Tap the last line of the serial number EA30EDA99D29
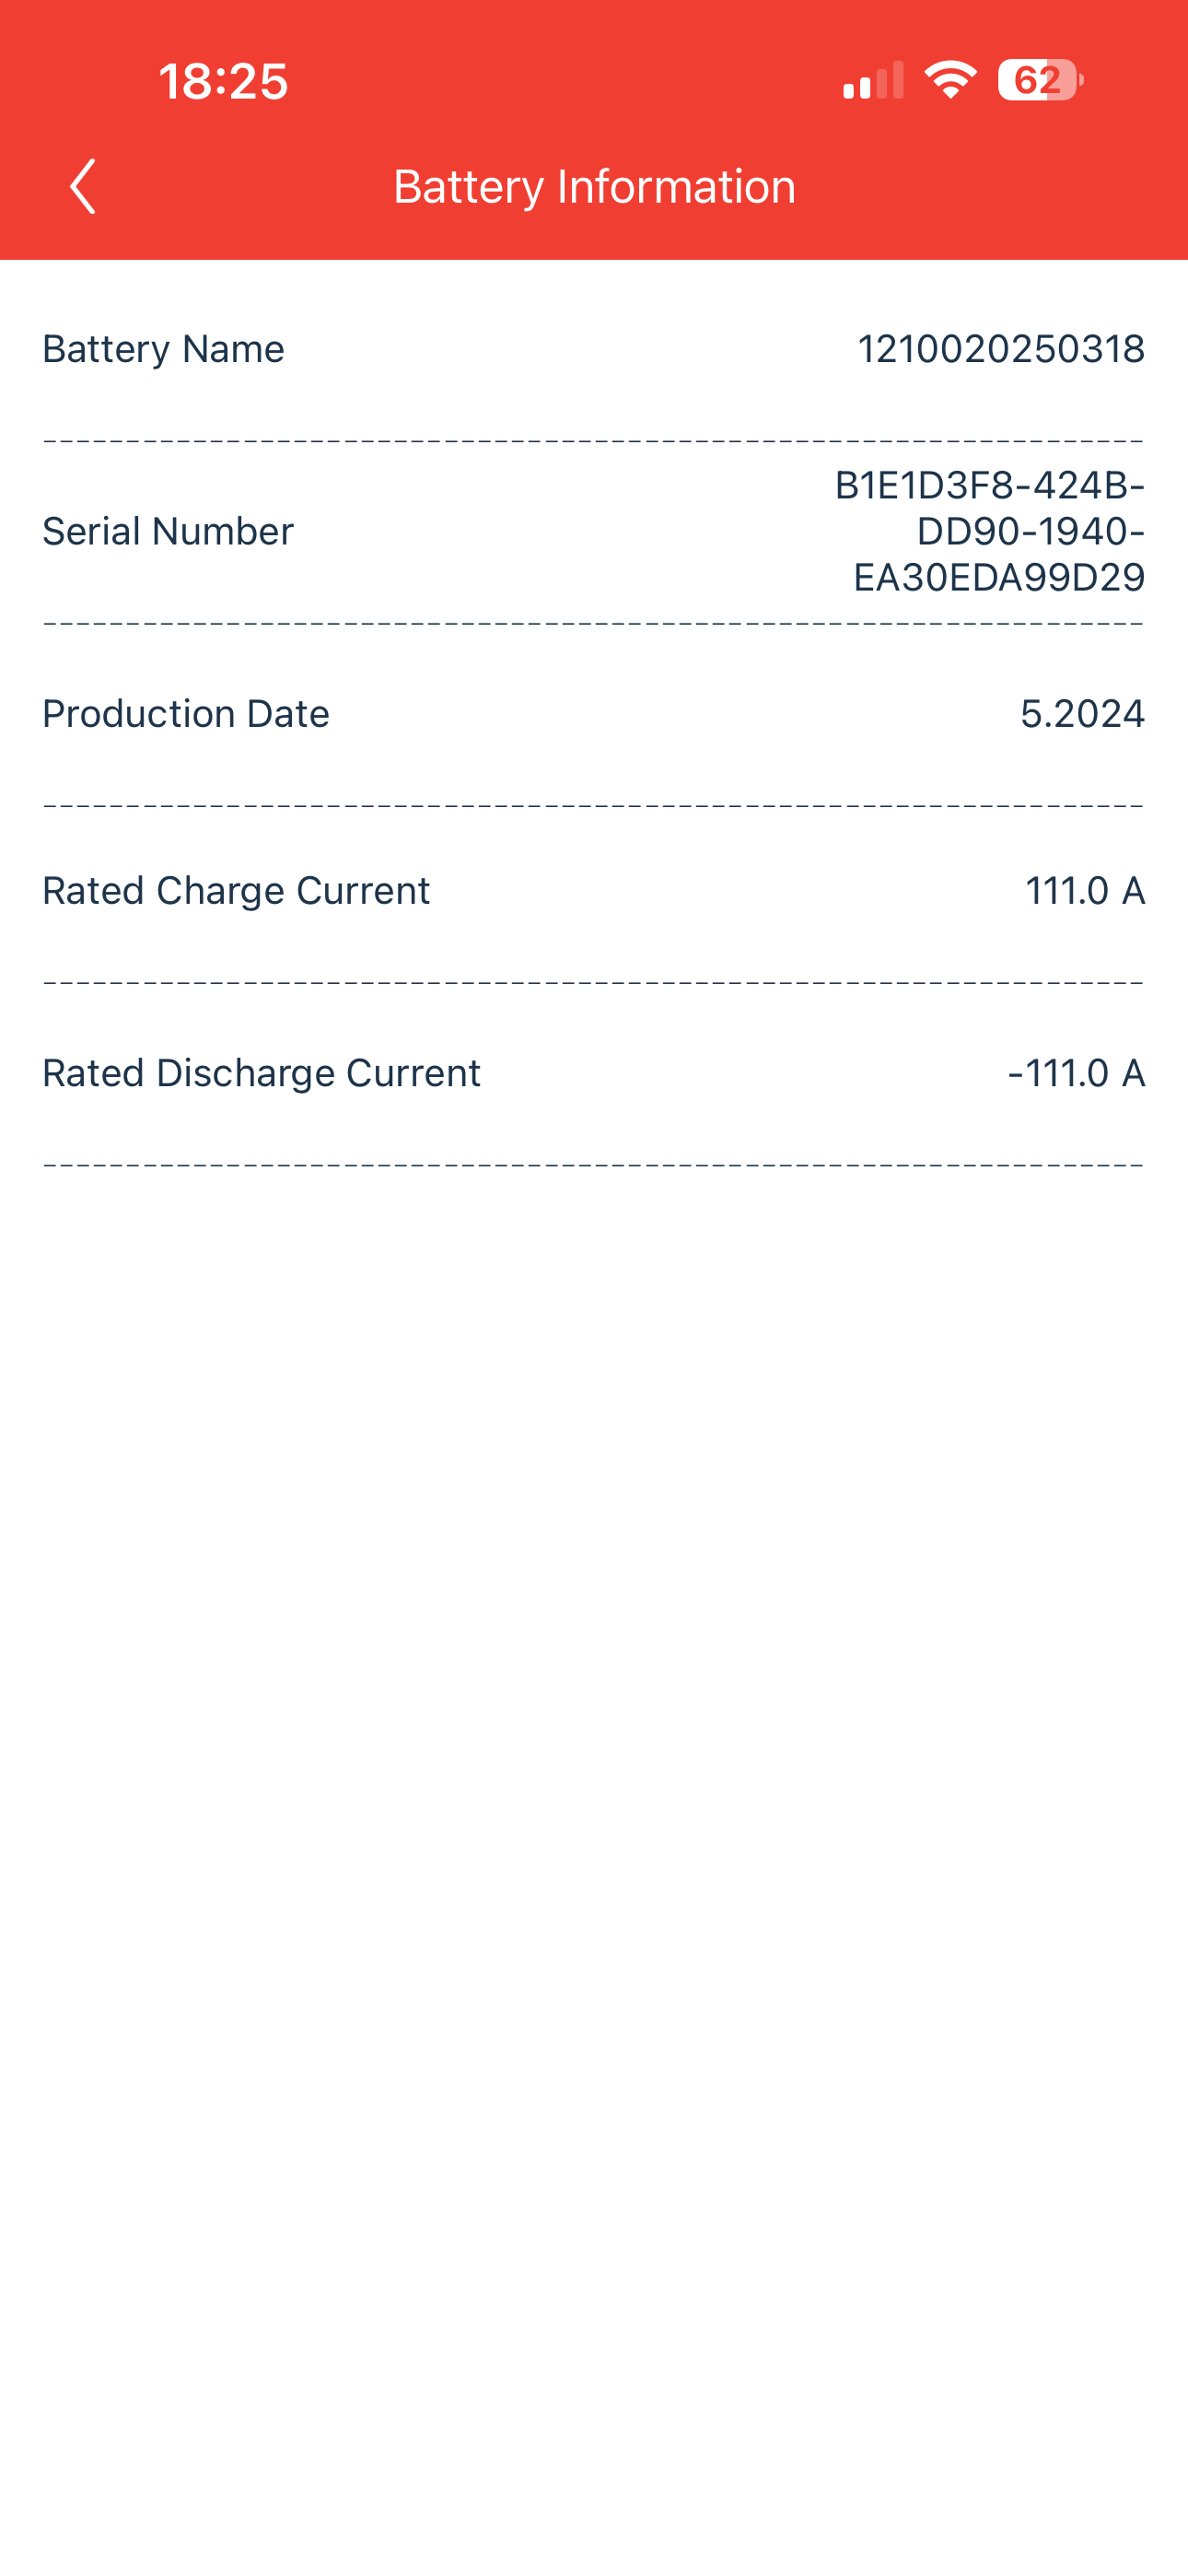Image resolution: width=1188 pixels, height=2576 pixels. click(x=999, y=578)
